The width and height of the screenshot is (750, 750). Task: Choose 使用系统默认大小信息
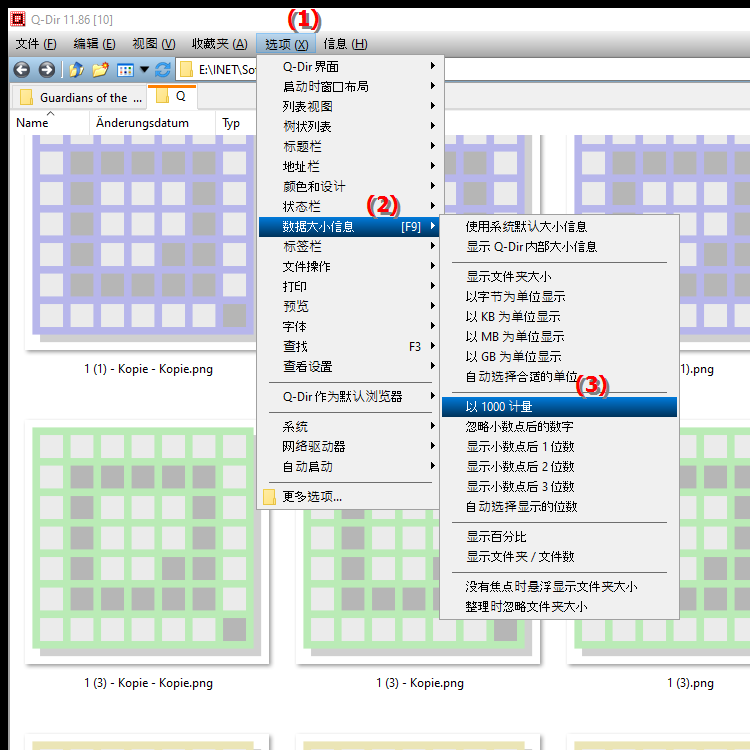click(x=559, y=226)
